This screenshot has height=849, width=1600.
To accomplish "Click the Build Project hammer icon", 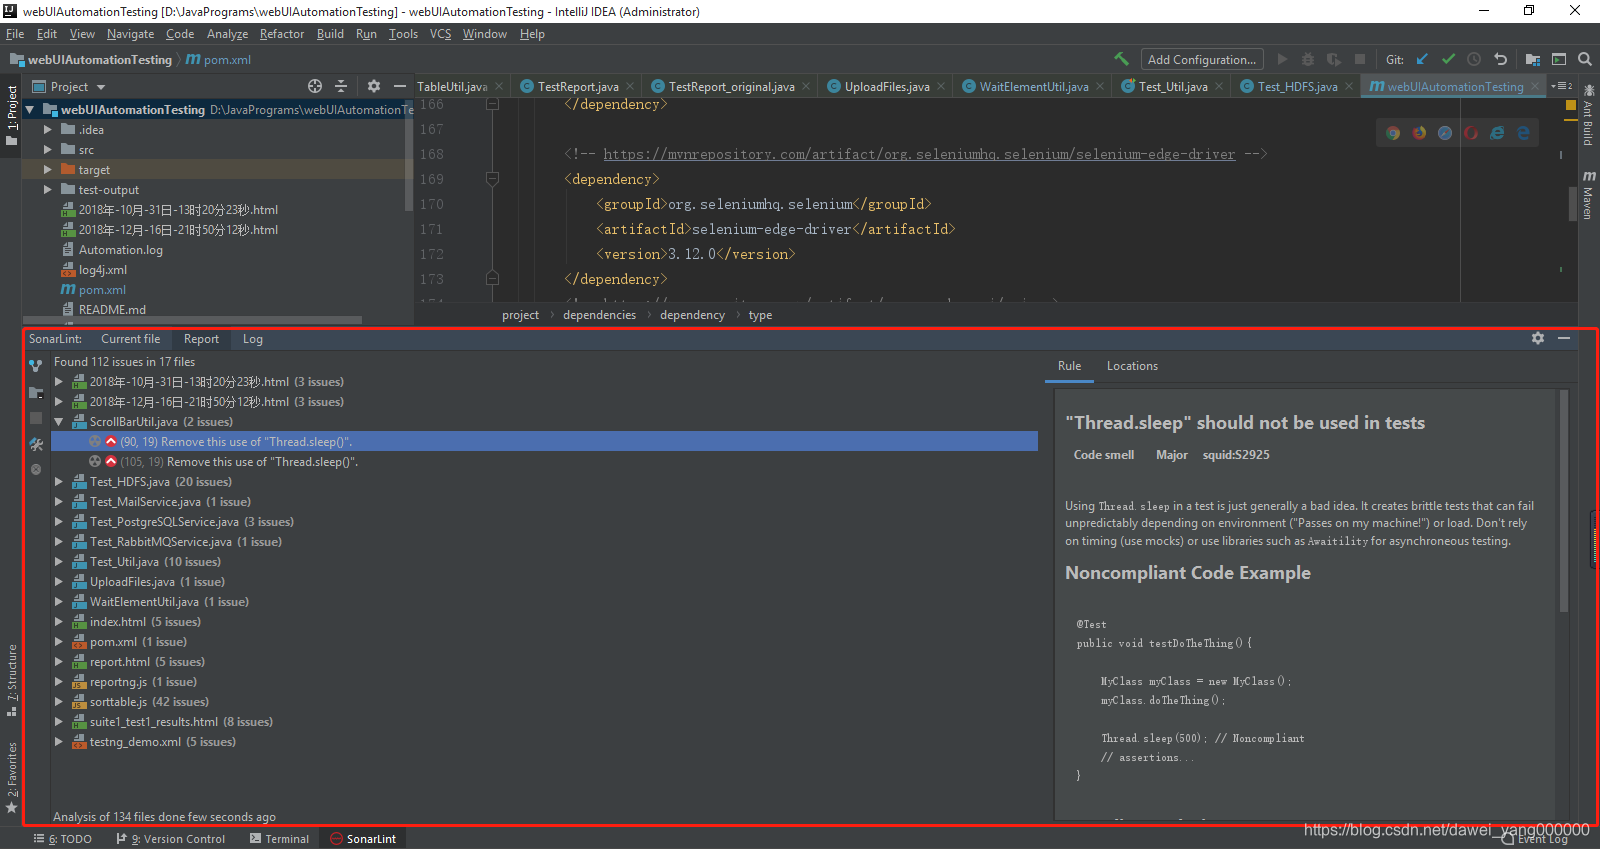I will [1122, 59].
